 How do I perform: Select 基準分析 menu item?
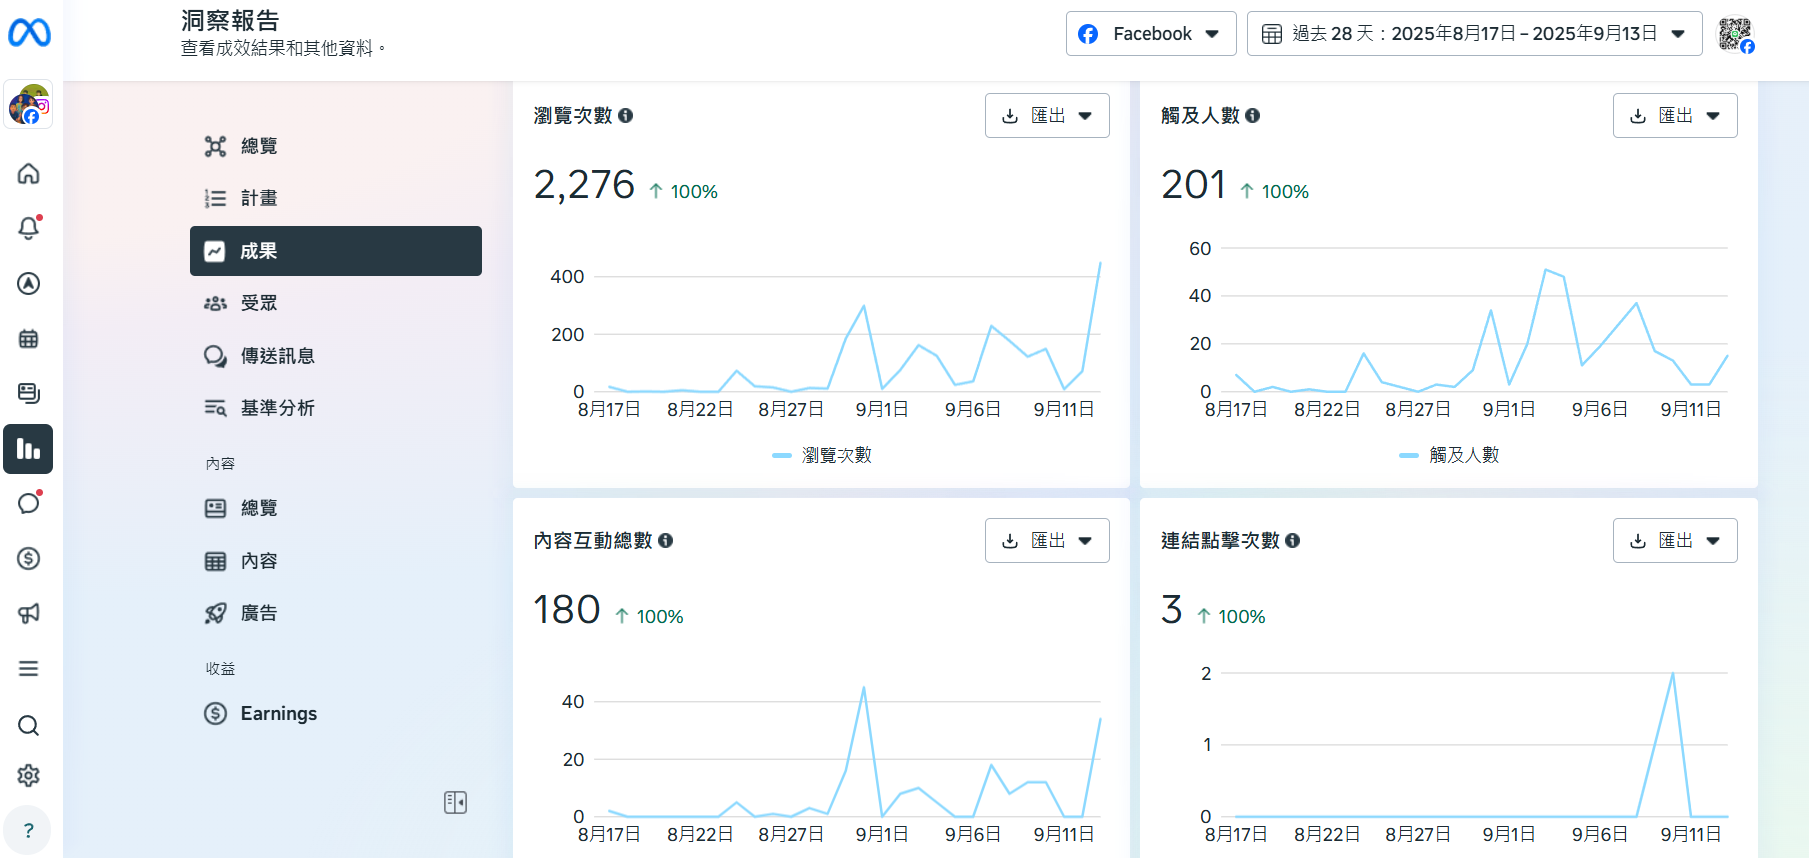[x=277, y=408]
